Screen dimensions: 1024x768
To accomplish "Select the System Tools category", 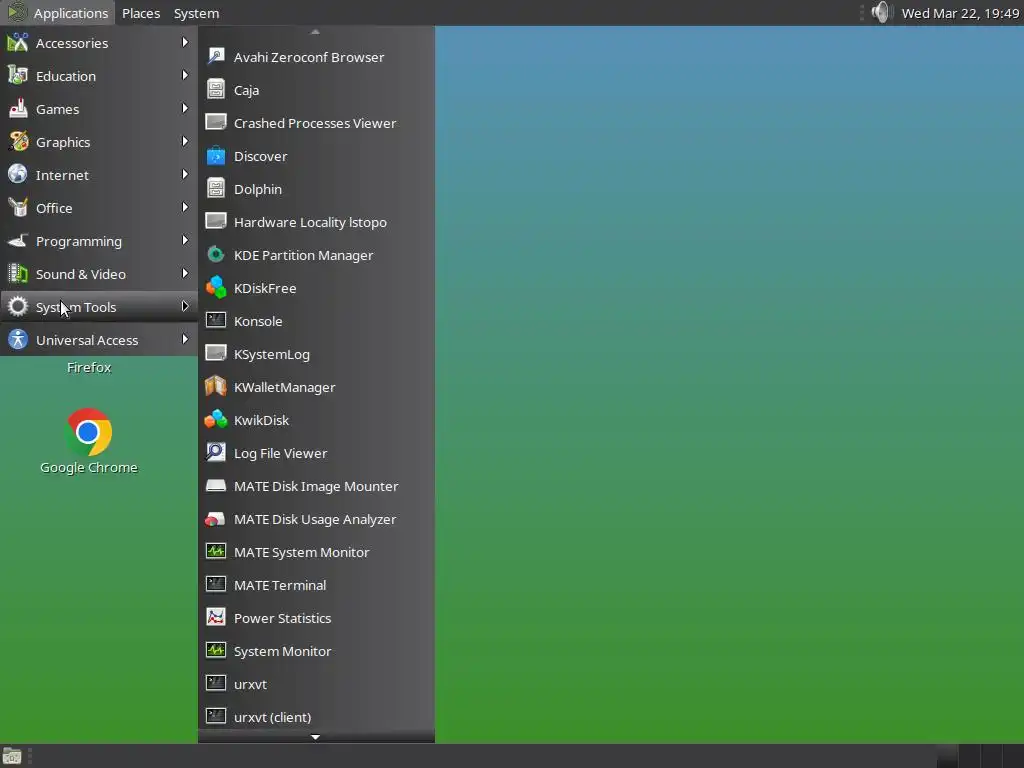I will click(x=99, y=307).
